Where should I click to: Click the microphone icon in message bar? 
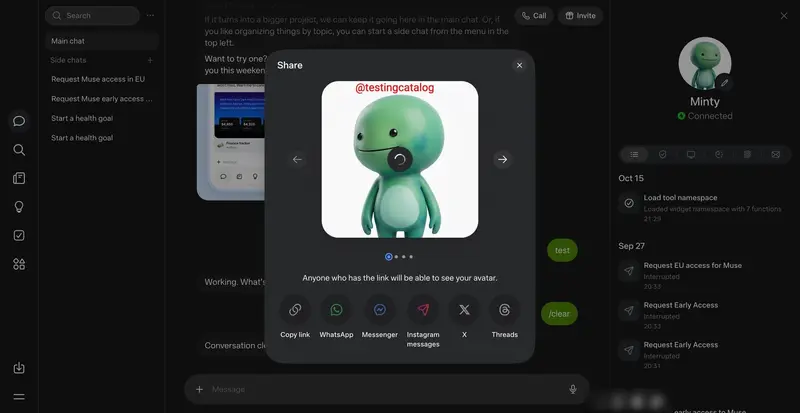pyautogui.click(x=572, y=390)
